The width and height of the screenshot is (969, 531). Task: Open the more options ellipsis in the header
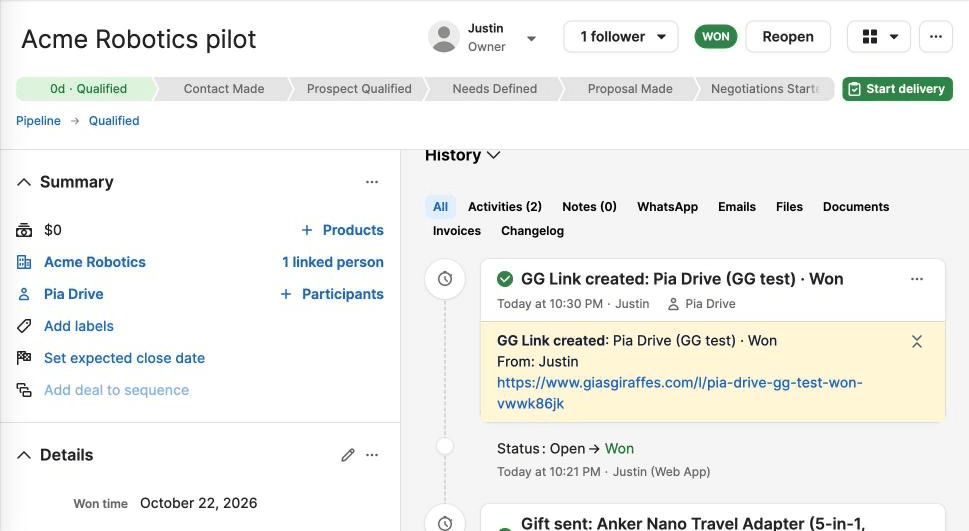point(936,37)
